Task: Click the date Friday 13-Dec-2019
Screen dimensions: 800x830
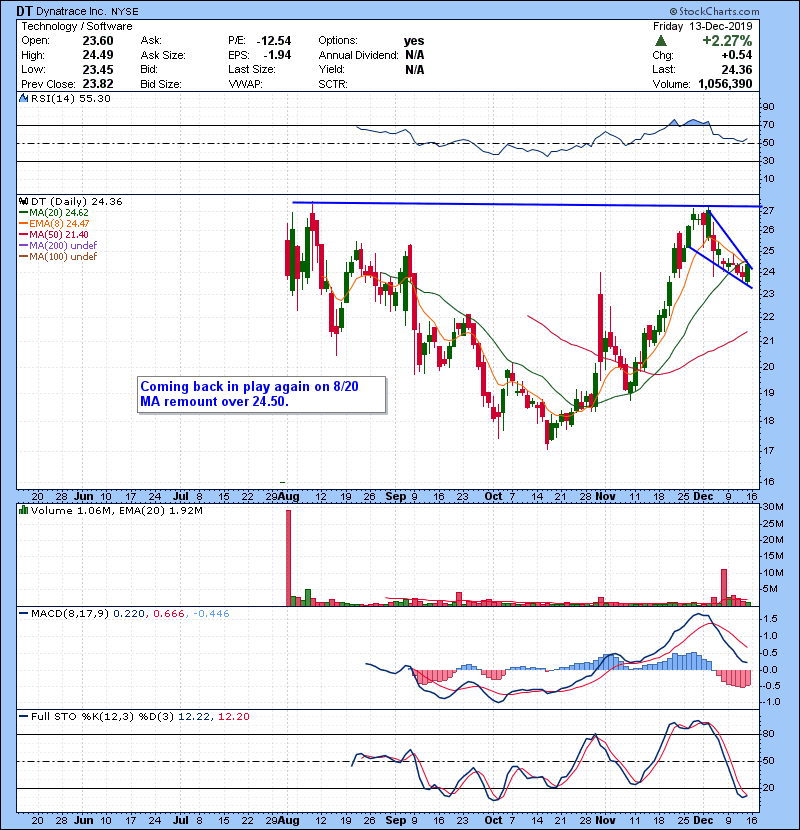Action: tap(703, 26)
